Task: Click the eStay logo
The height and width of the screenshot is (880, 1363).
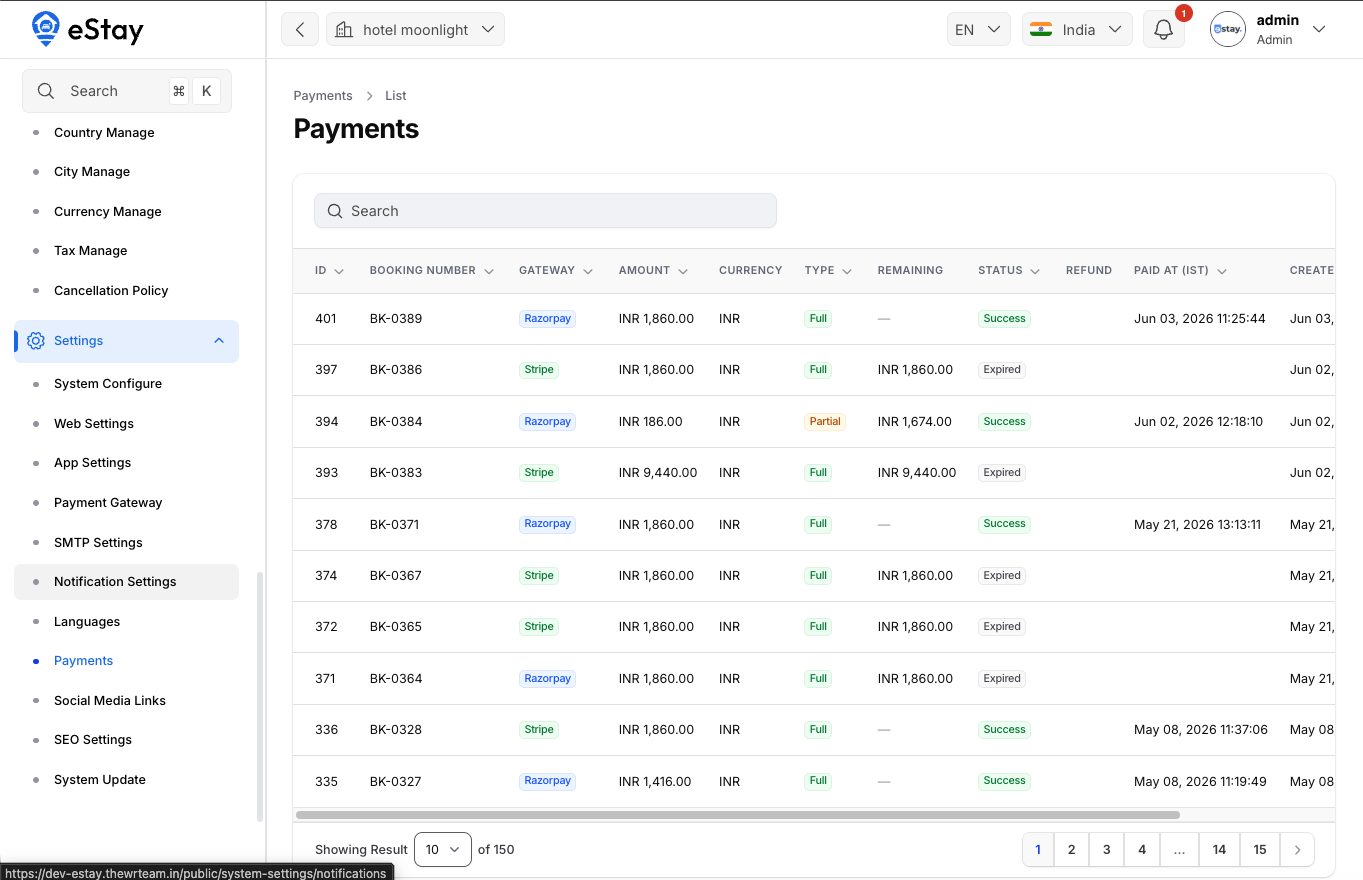Action: click(87, 30)
